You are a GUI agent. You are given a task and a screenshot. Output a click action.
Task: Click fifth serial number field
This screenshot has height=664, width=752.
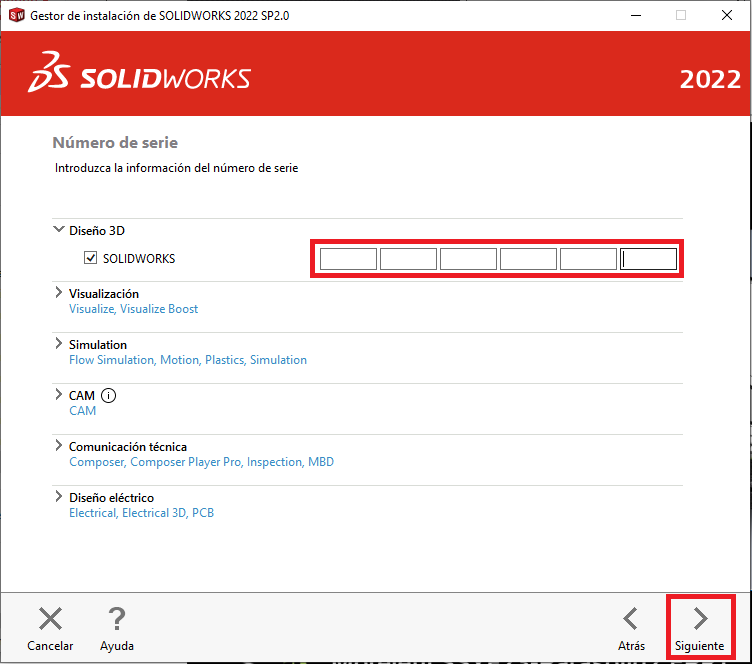tap(588, 259)
